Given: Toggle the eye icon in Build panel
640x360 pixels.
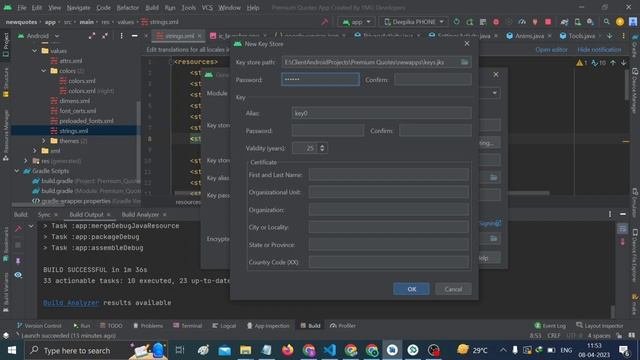Looking at the screenshot, I should 18,275.
